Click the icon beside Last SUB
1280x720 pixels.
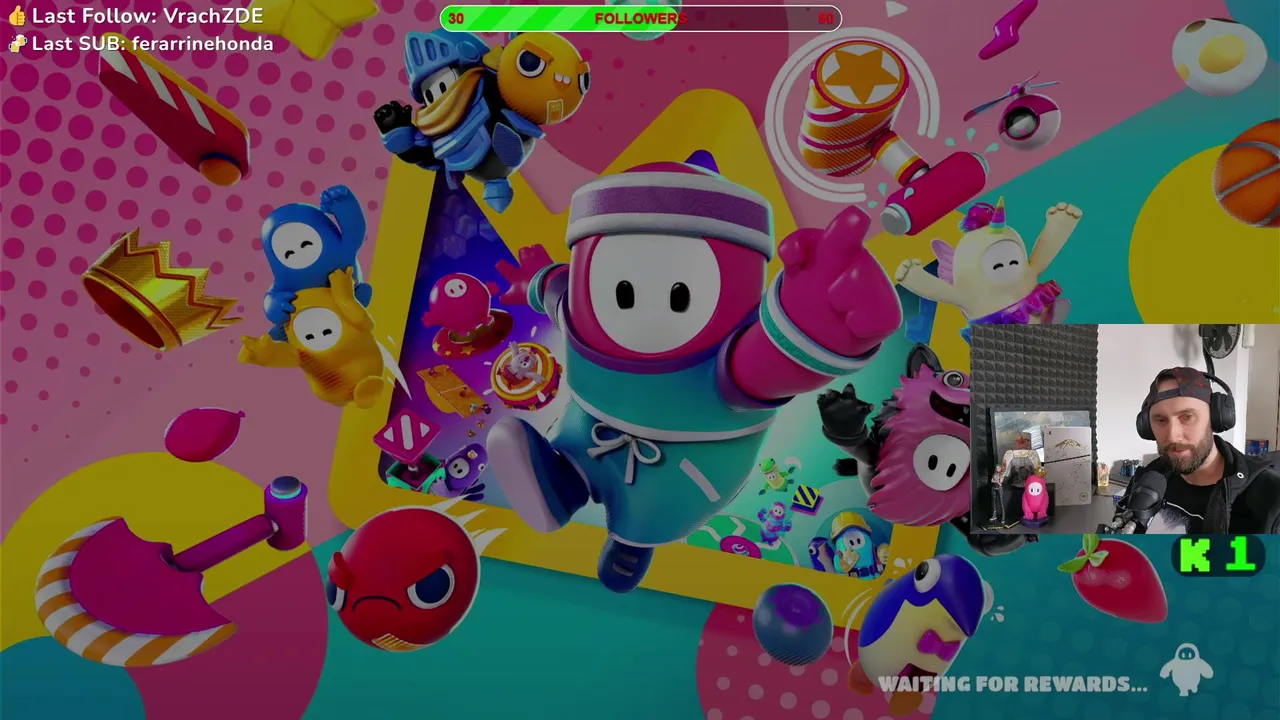pyautogui.click(x=17, y=44)
